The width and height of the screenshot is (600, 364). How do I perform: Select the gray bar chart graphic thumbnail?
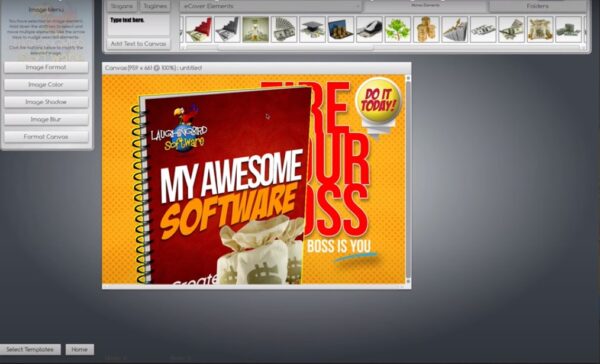(x=227, y=29)
